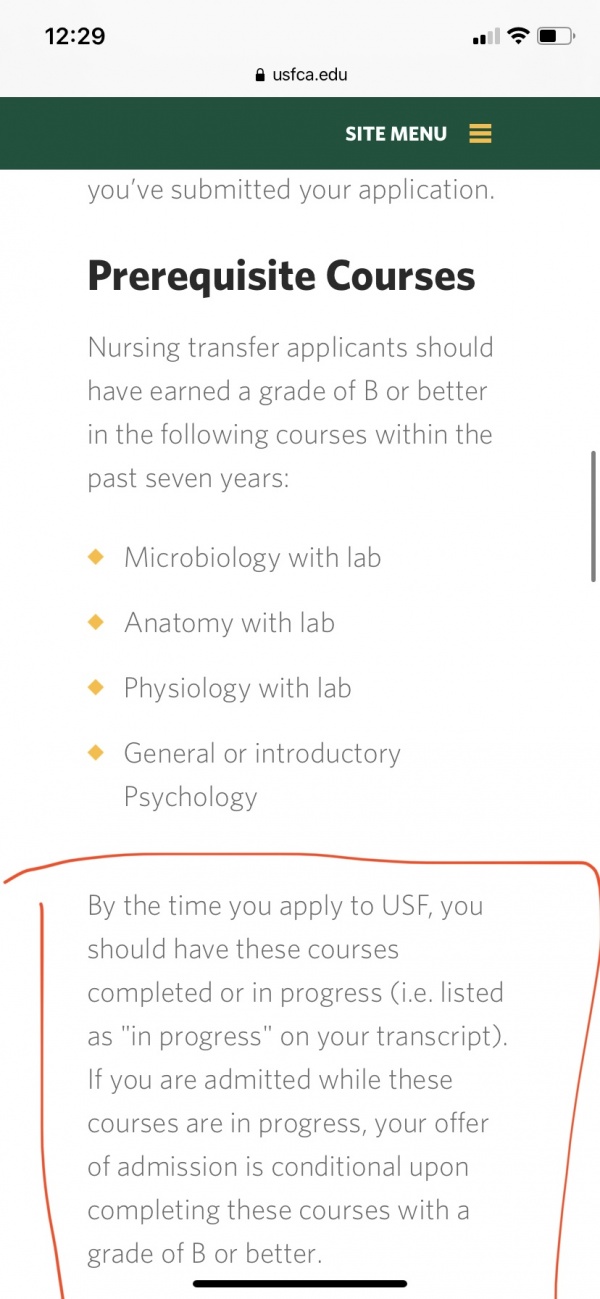Tap the paragraph starting 'By the time you apply'

[297, 1080]
